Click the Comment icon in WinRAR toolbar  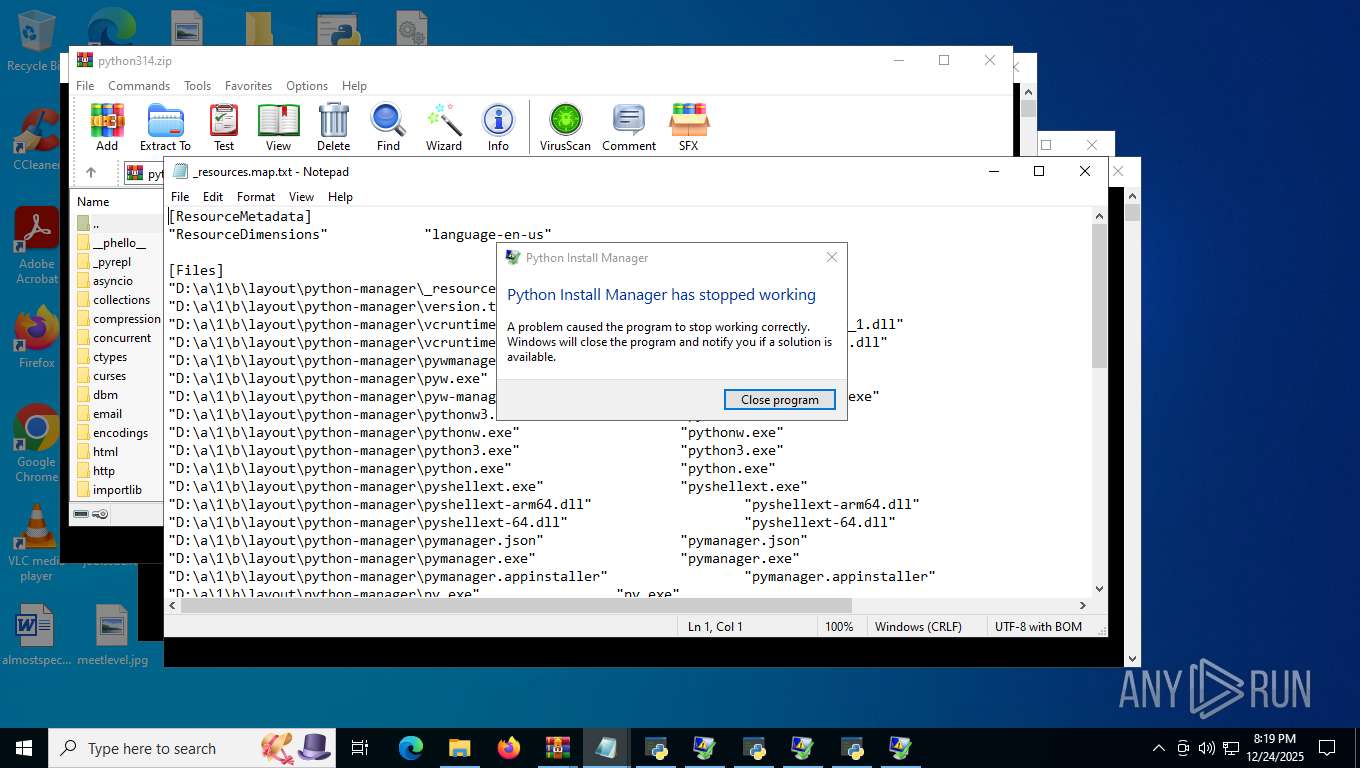629,127
